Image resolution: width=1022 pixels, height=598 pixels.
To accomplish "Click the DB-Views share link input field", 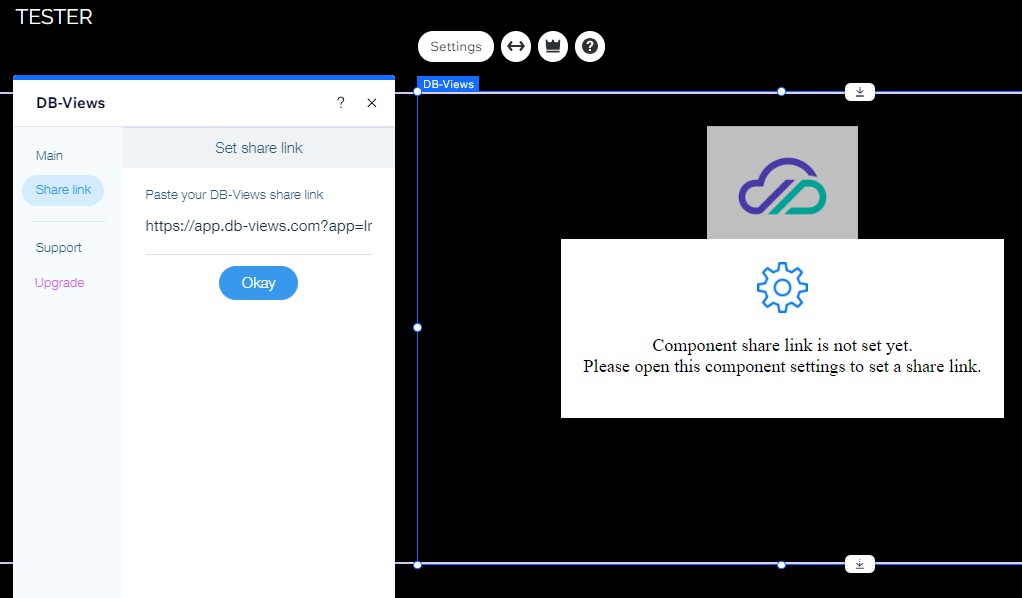I will (258, 226).
